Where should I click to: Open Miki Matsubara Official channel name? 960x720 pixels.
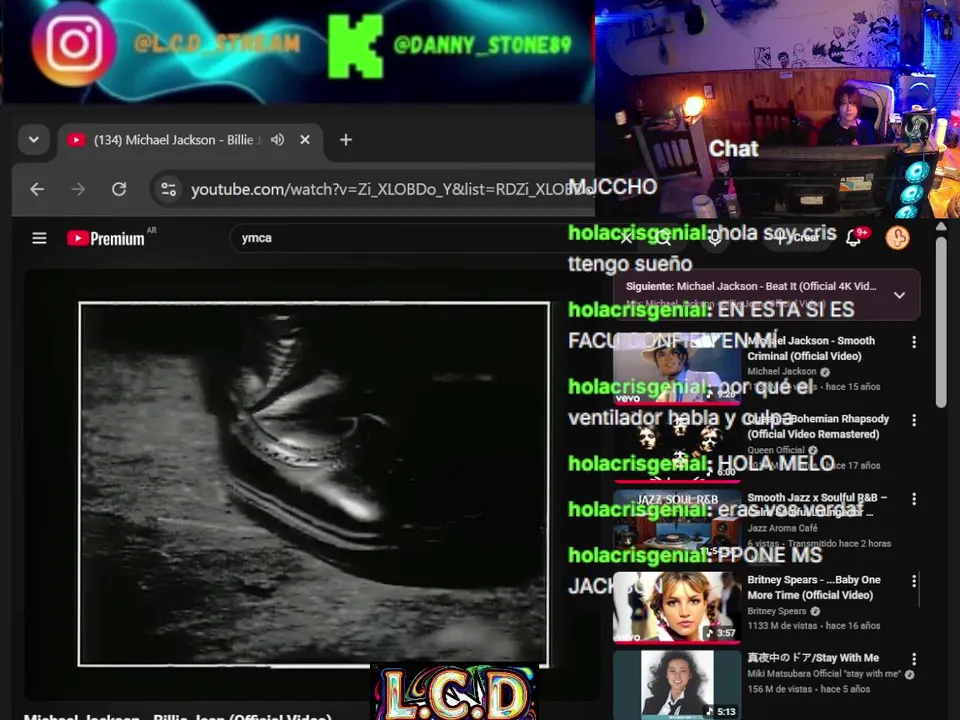point(823,673)
